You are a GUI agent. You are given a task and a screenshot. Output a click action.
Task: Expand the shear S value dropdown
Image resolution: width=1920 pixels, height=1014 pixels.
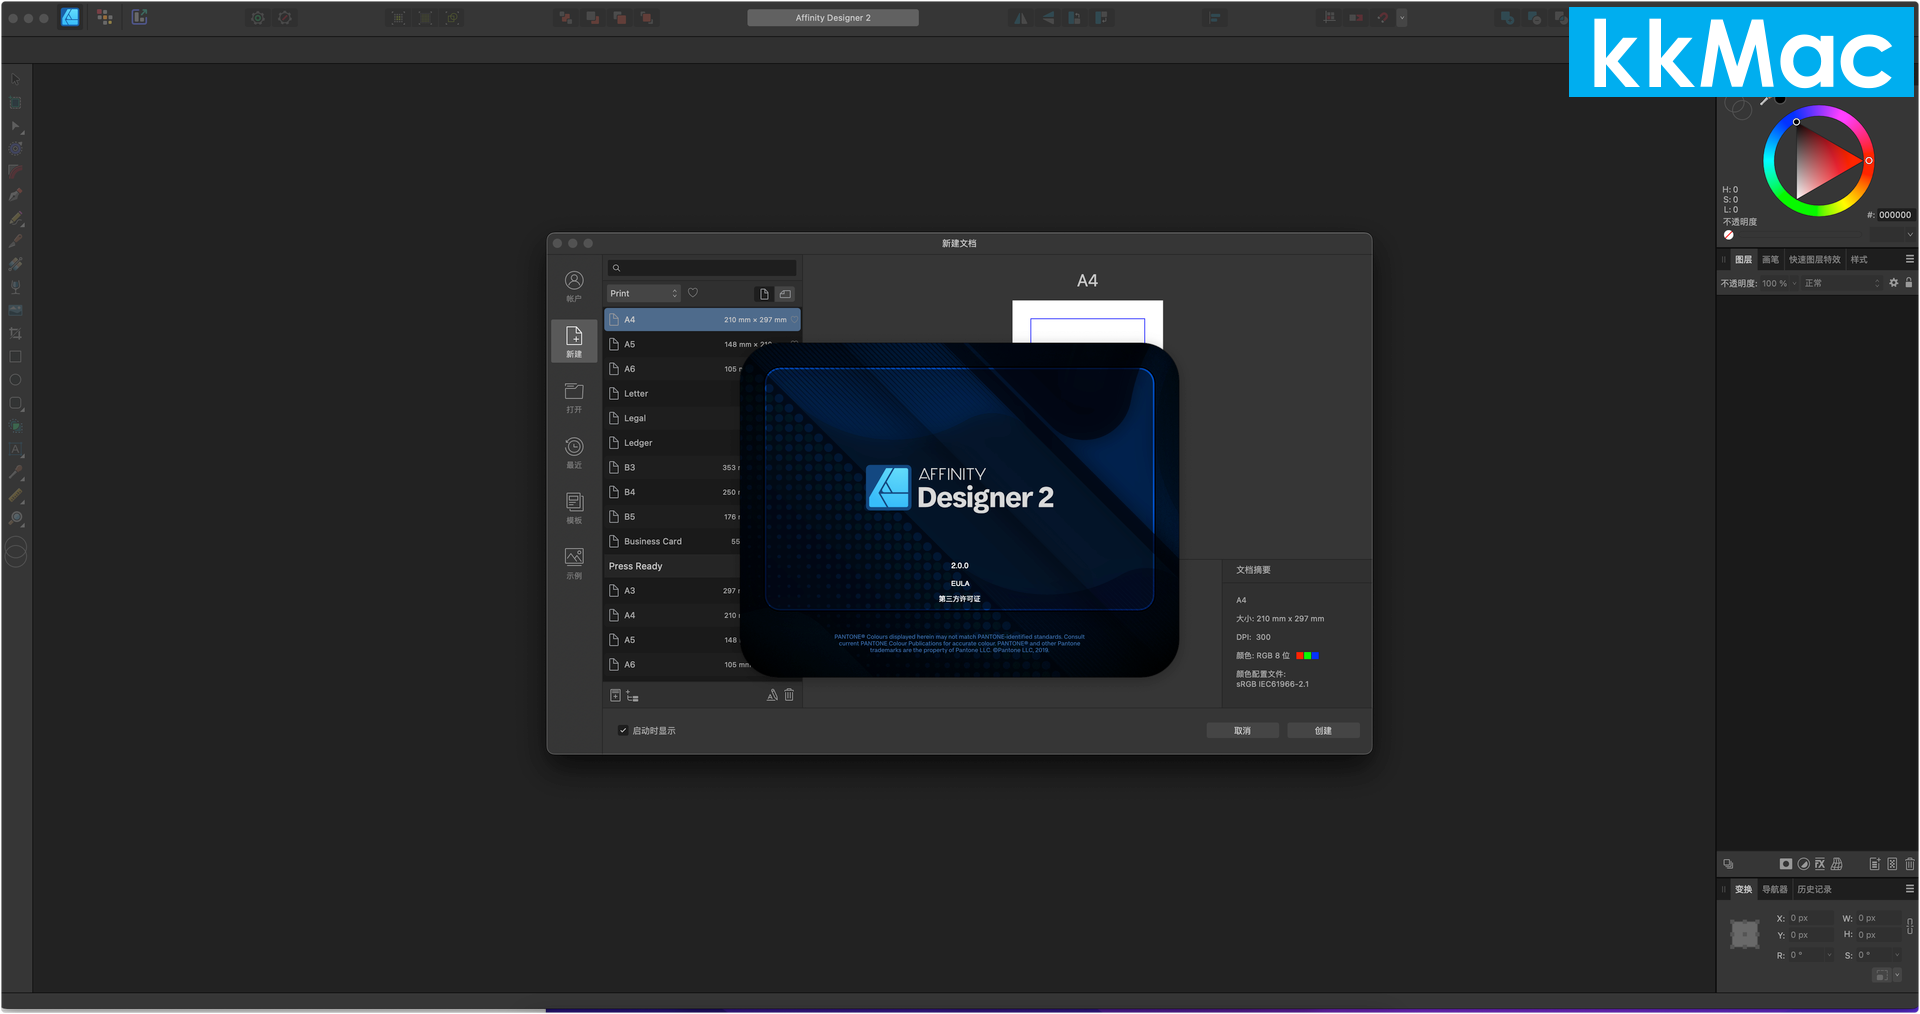[1897, 955]
